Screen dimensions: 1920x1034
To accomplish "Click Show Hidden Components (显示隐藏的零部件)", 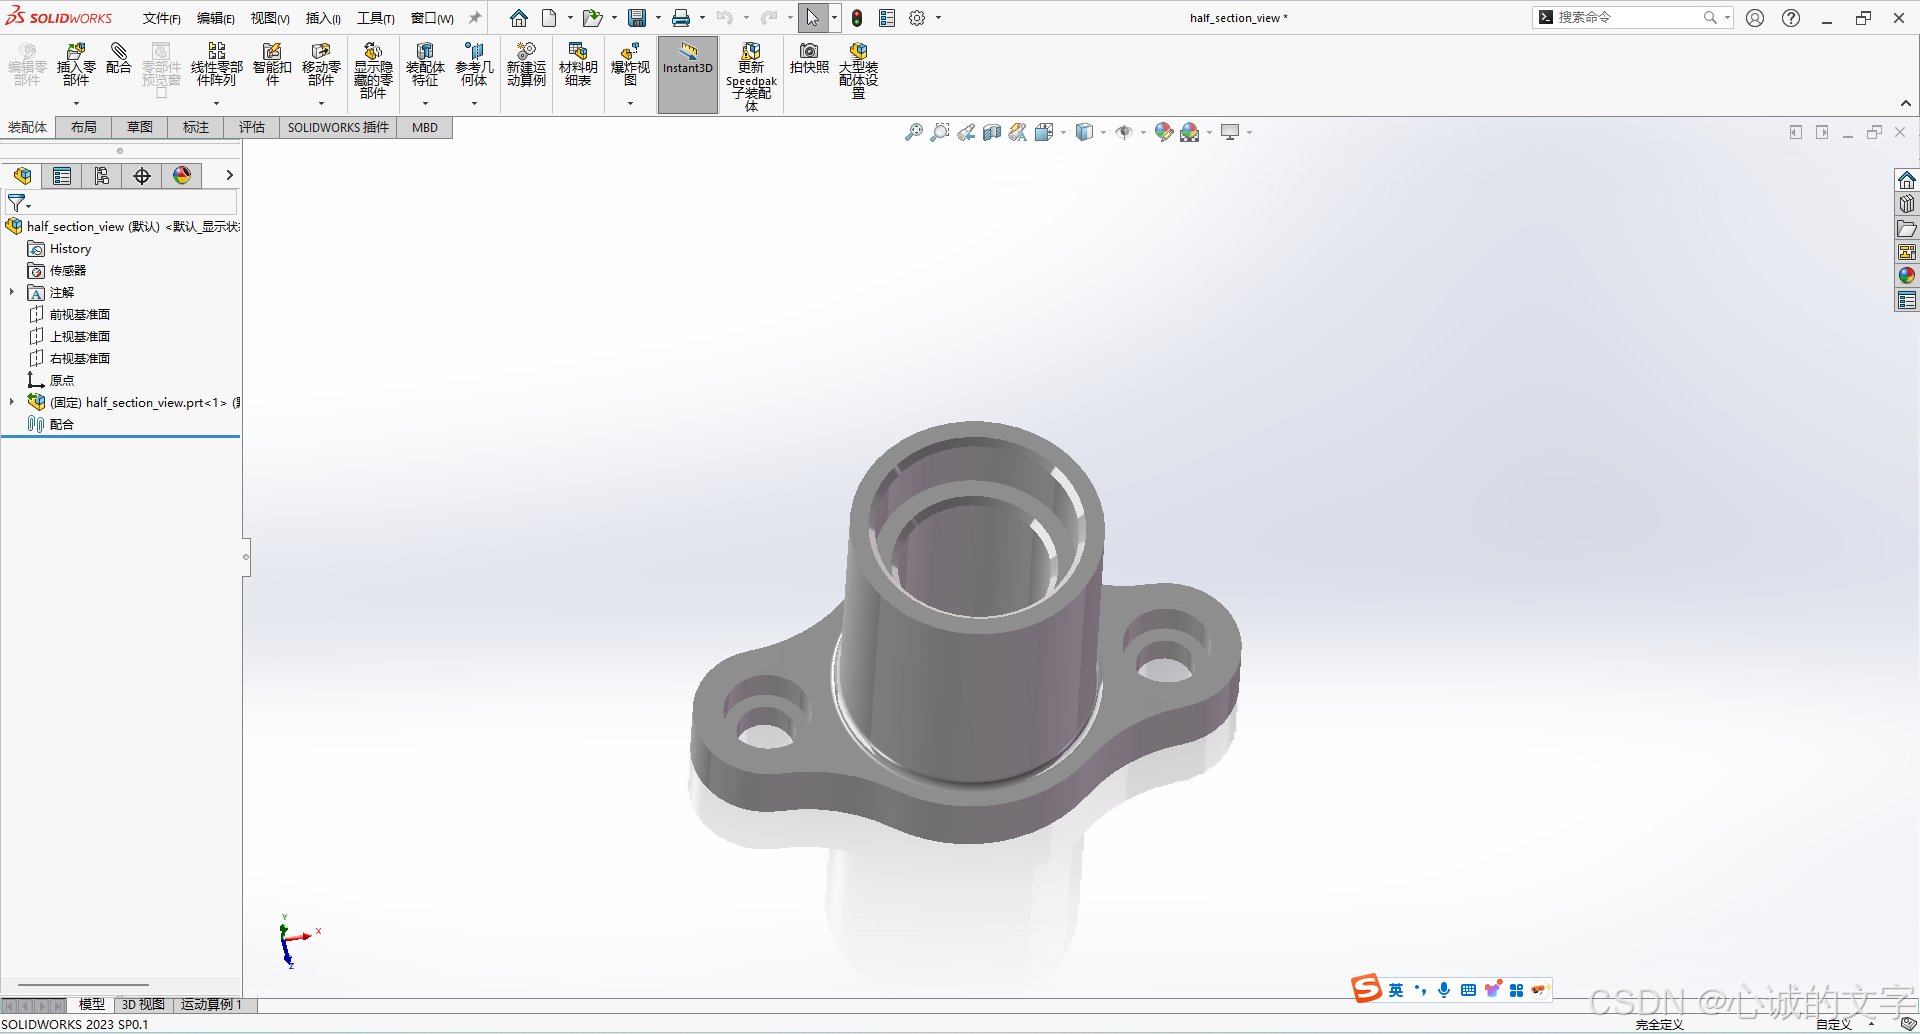I will [373, 70].
